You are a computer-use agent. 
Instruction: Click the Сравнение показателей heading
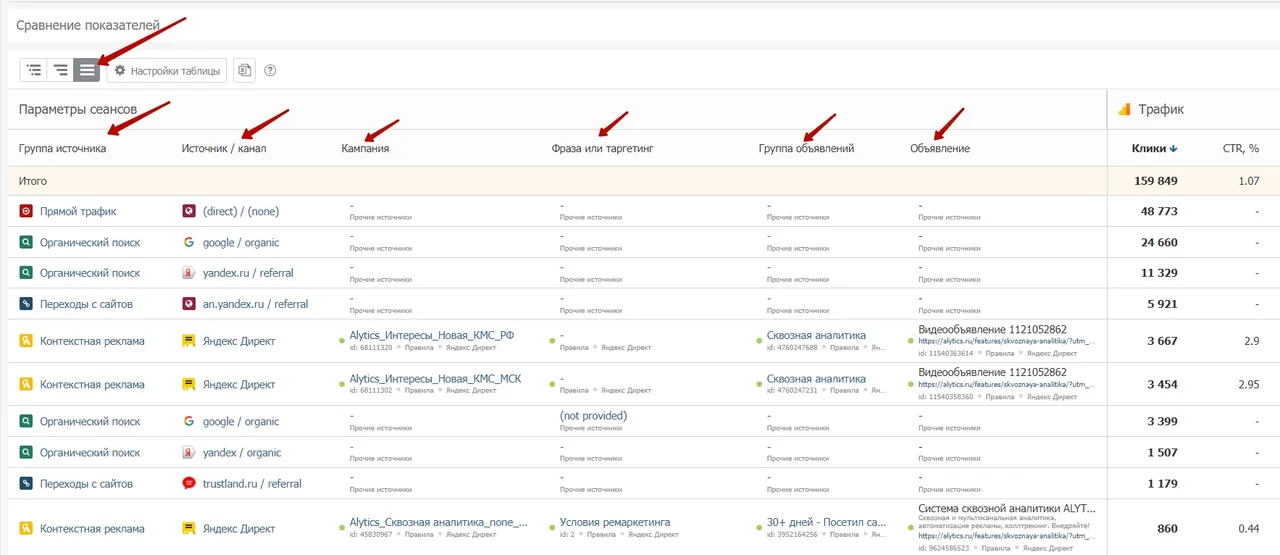tap(88, 24)
